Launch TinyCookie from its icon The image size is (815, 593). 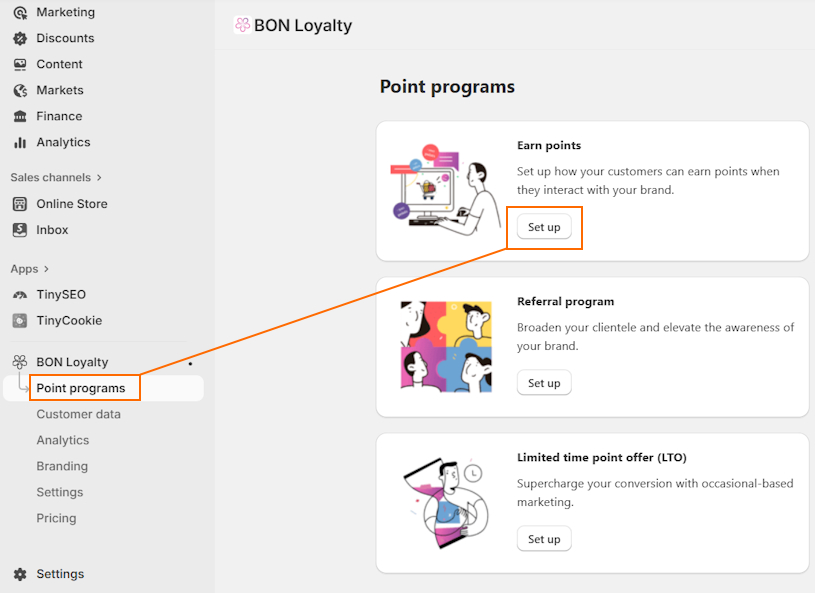pos(20,320)
